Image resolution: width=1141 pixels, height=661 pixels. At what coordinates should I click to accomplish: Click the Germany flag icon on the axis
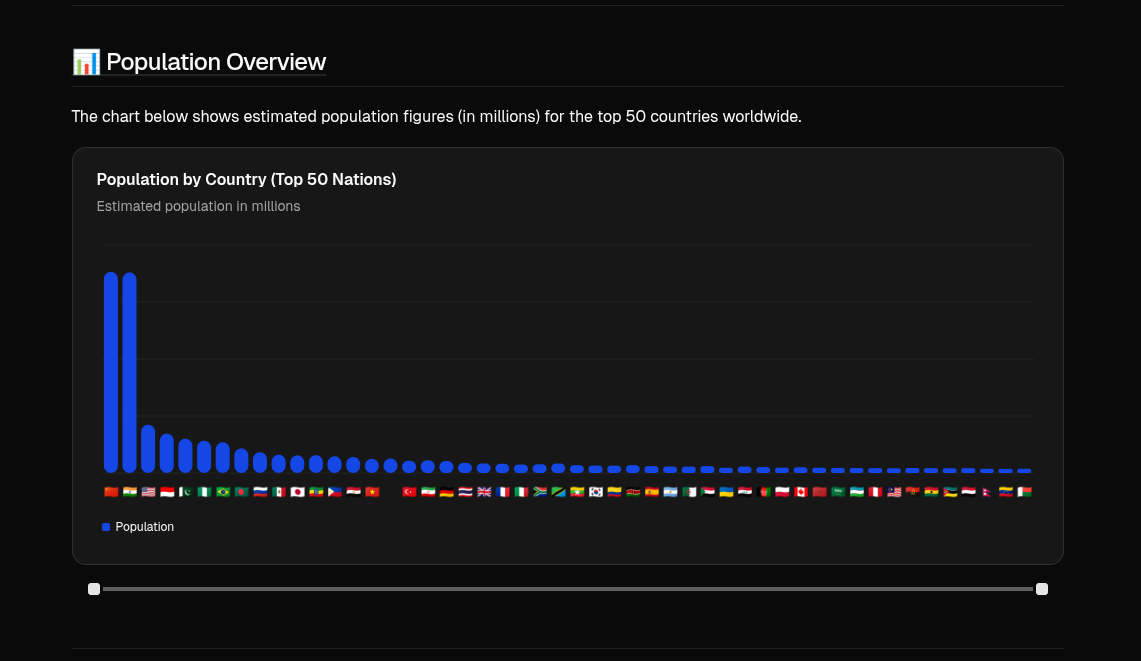446,491
